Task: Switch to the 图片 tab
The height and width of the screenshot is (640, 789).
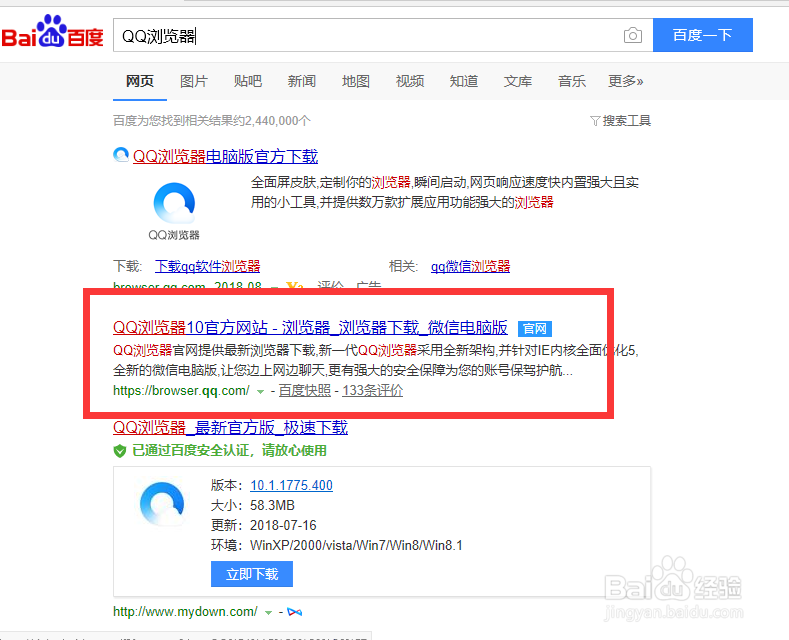Action: click(194, 81)
